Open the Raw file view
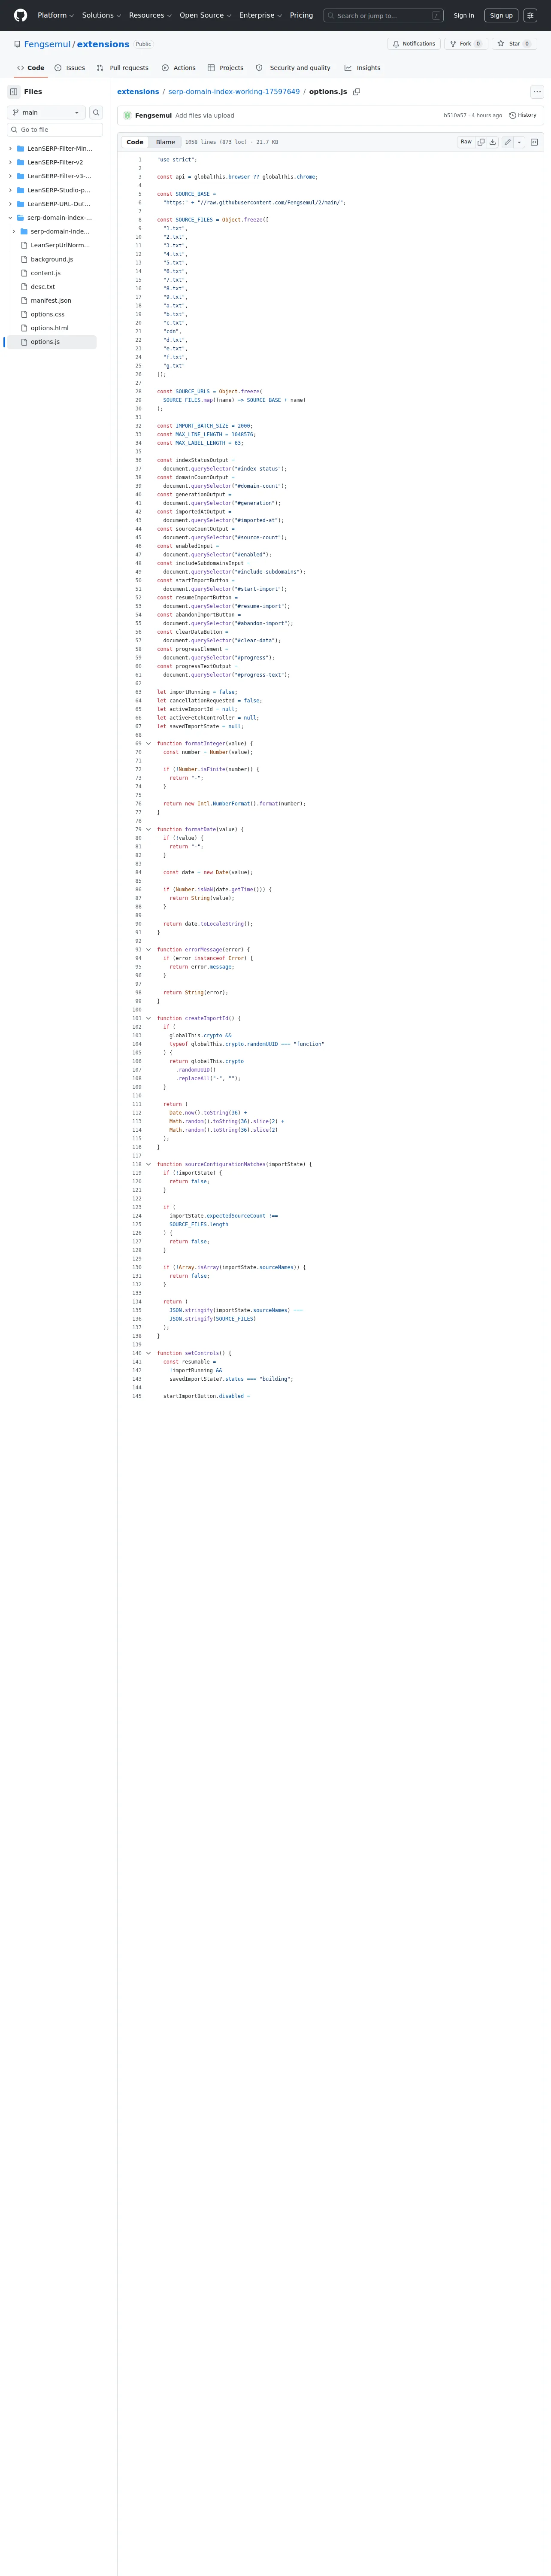 pyautogui.click(x=466, y=142)
